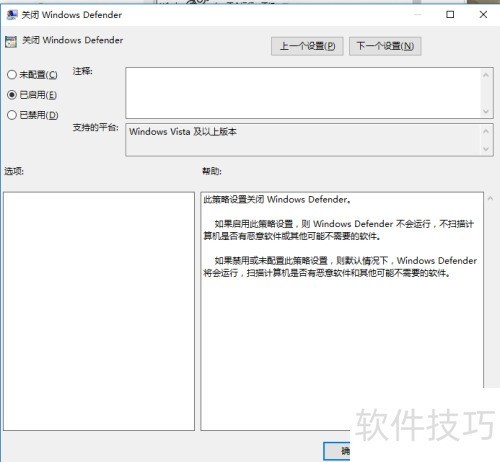
Task: Maximize the 关闭 Windows Defender window
Action: [x=450, y=14]
